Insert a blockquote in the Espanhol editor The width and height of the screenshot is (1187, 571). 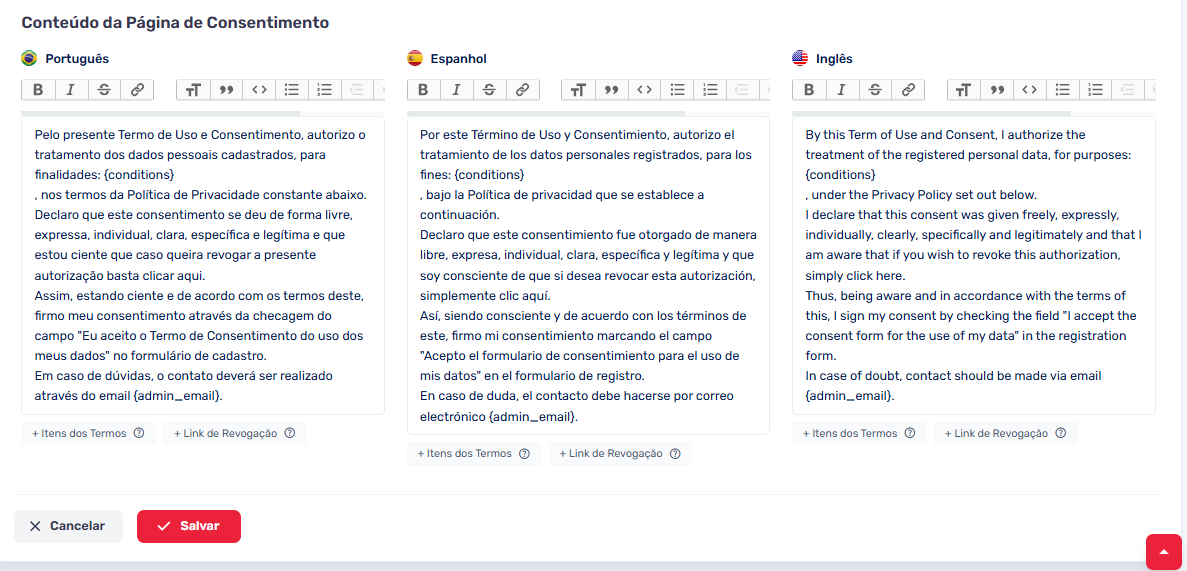click(611, 90)
